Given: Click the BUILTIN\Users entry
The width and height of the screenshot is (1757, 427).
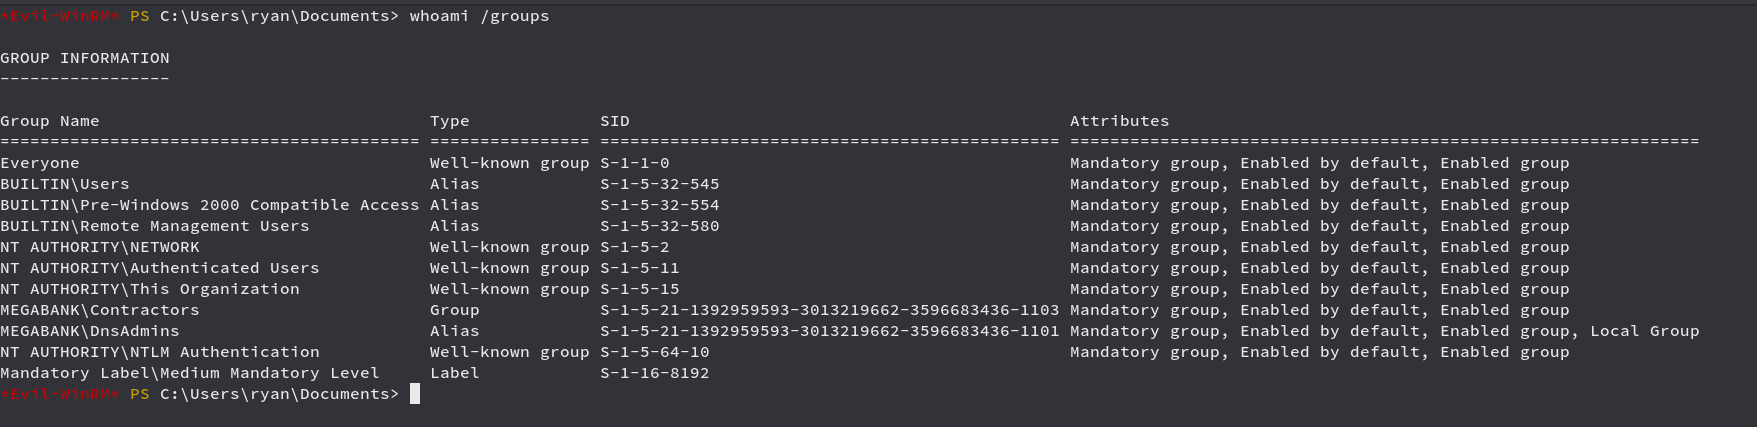Looking at the screenshot, I should [65, 184].
